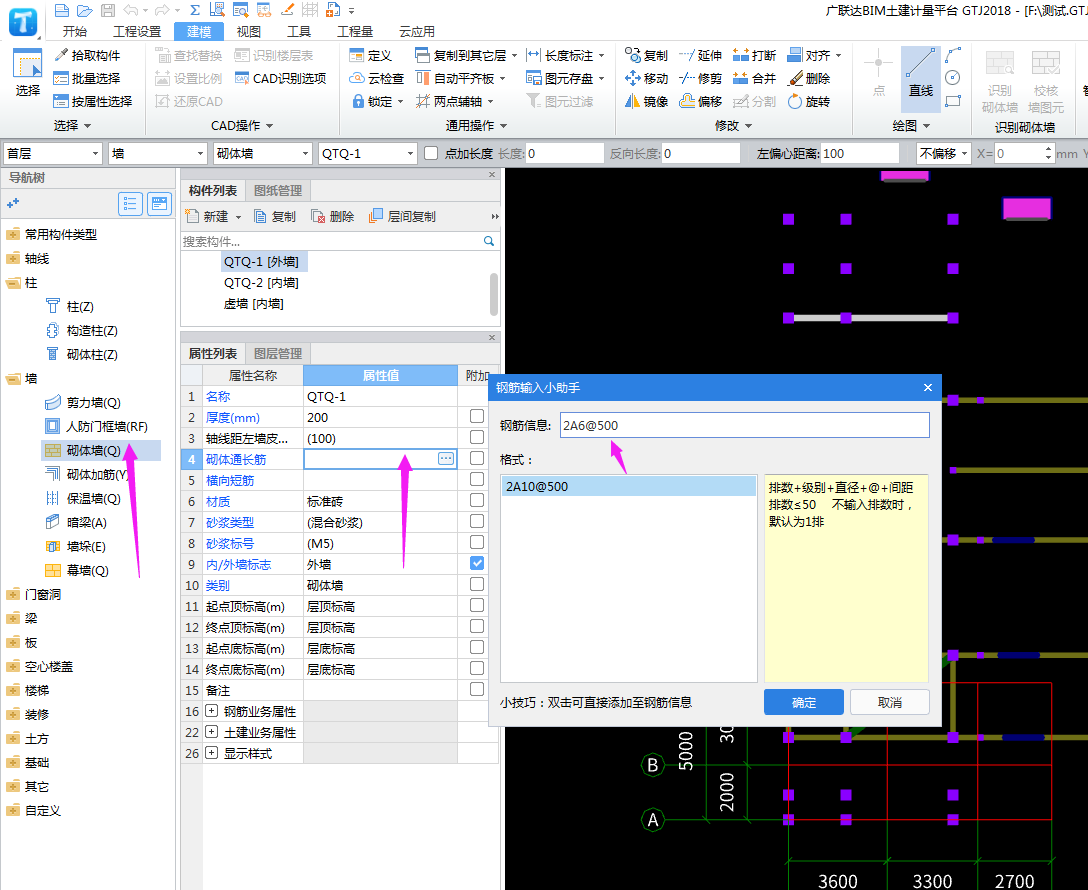Check the 起点顶标高(m) additional checkbox
The height and width of the screenshot is (890, 1088).
477,605
